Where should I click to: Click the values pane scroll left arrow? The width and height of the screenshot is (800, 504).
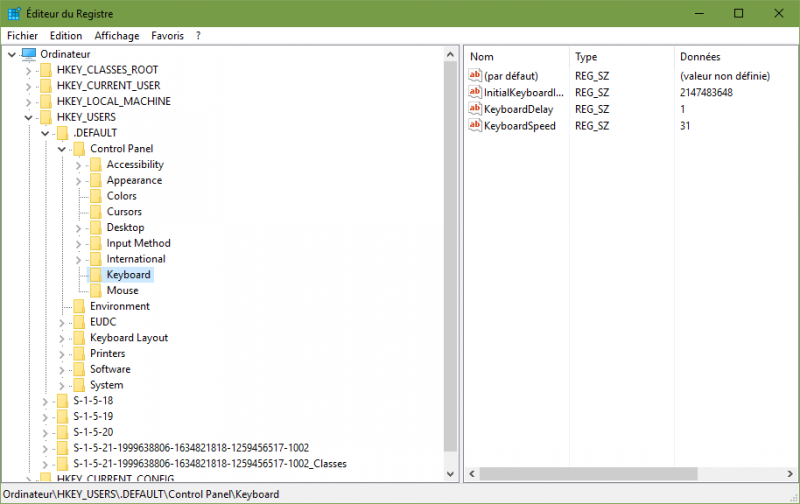472,474
